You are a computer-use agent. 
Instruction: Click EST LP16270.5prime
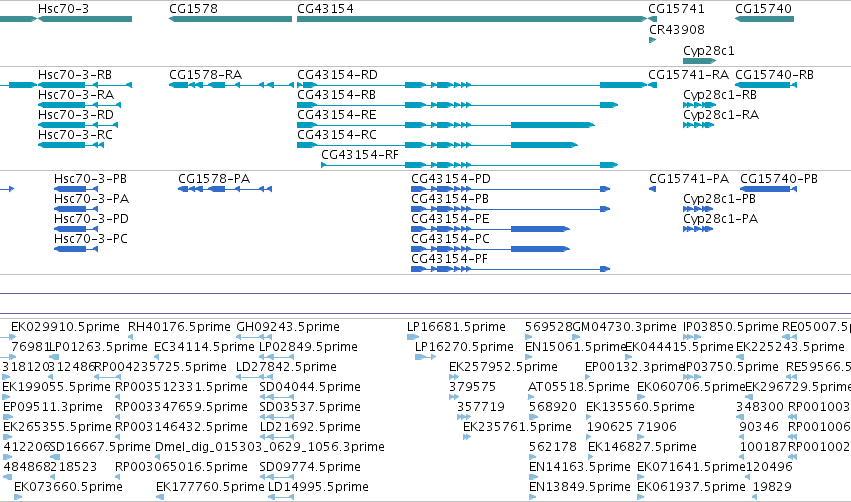pos(464,347)
